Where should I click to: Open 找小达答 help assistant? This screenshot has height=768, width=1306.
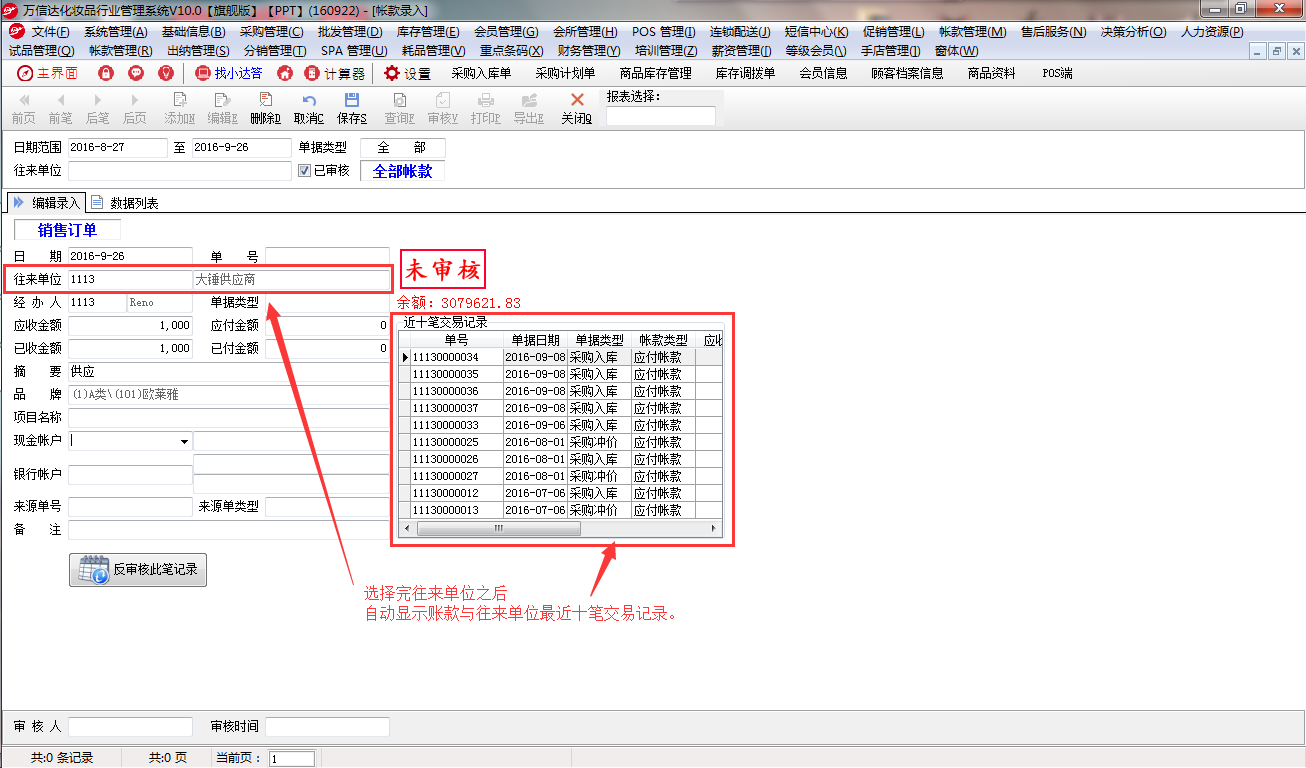[228, 73]
